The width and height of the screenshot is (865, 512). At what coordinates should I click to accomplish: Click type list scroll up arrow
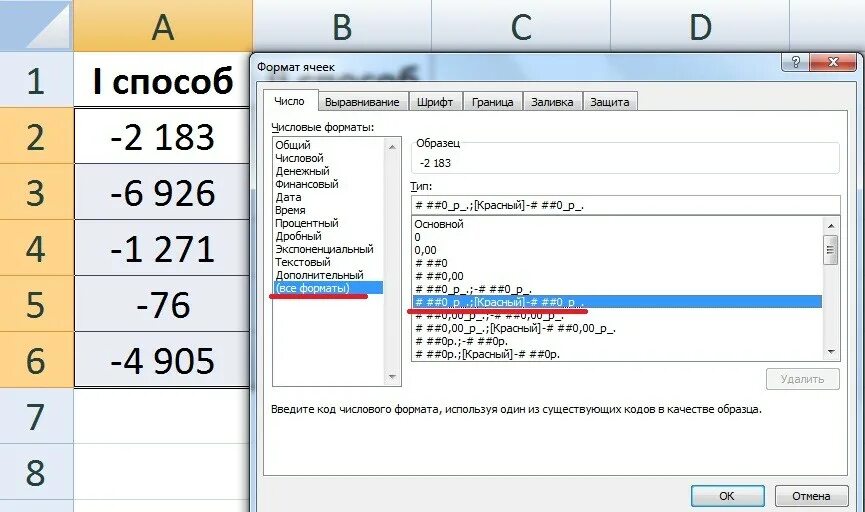[x=831, y=226]
